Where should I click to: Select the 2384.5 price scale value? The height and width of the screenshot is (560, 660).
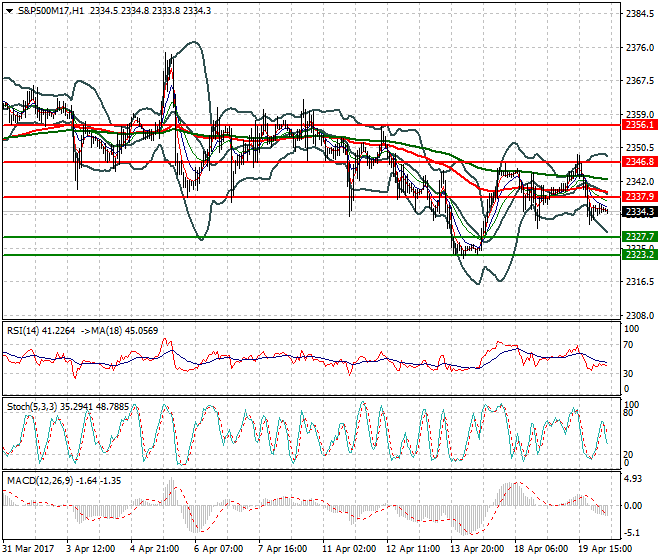click(640, 14)
